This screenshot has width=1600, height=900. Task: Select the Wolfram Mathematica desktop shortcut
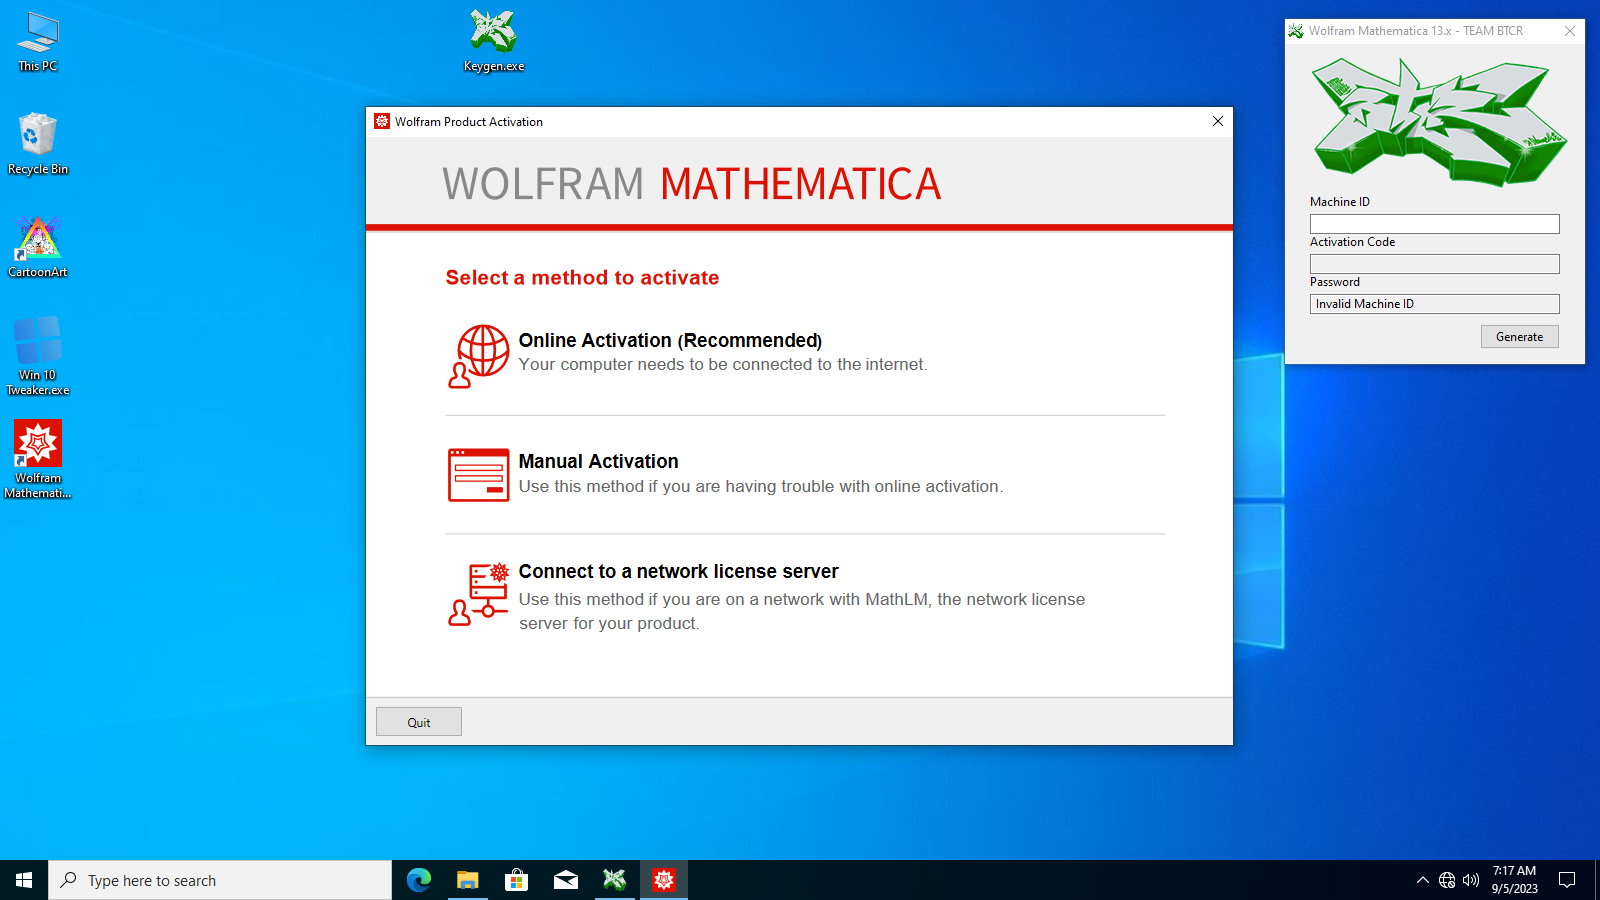point(38,460)
